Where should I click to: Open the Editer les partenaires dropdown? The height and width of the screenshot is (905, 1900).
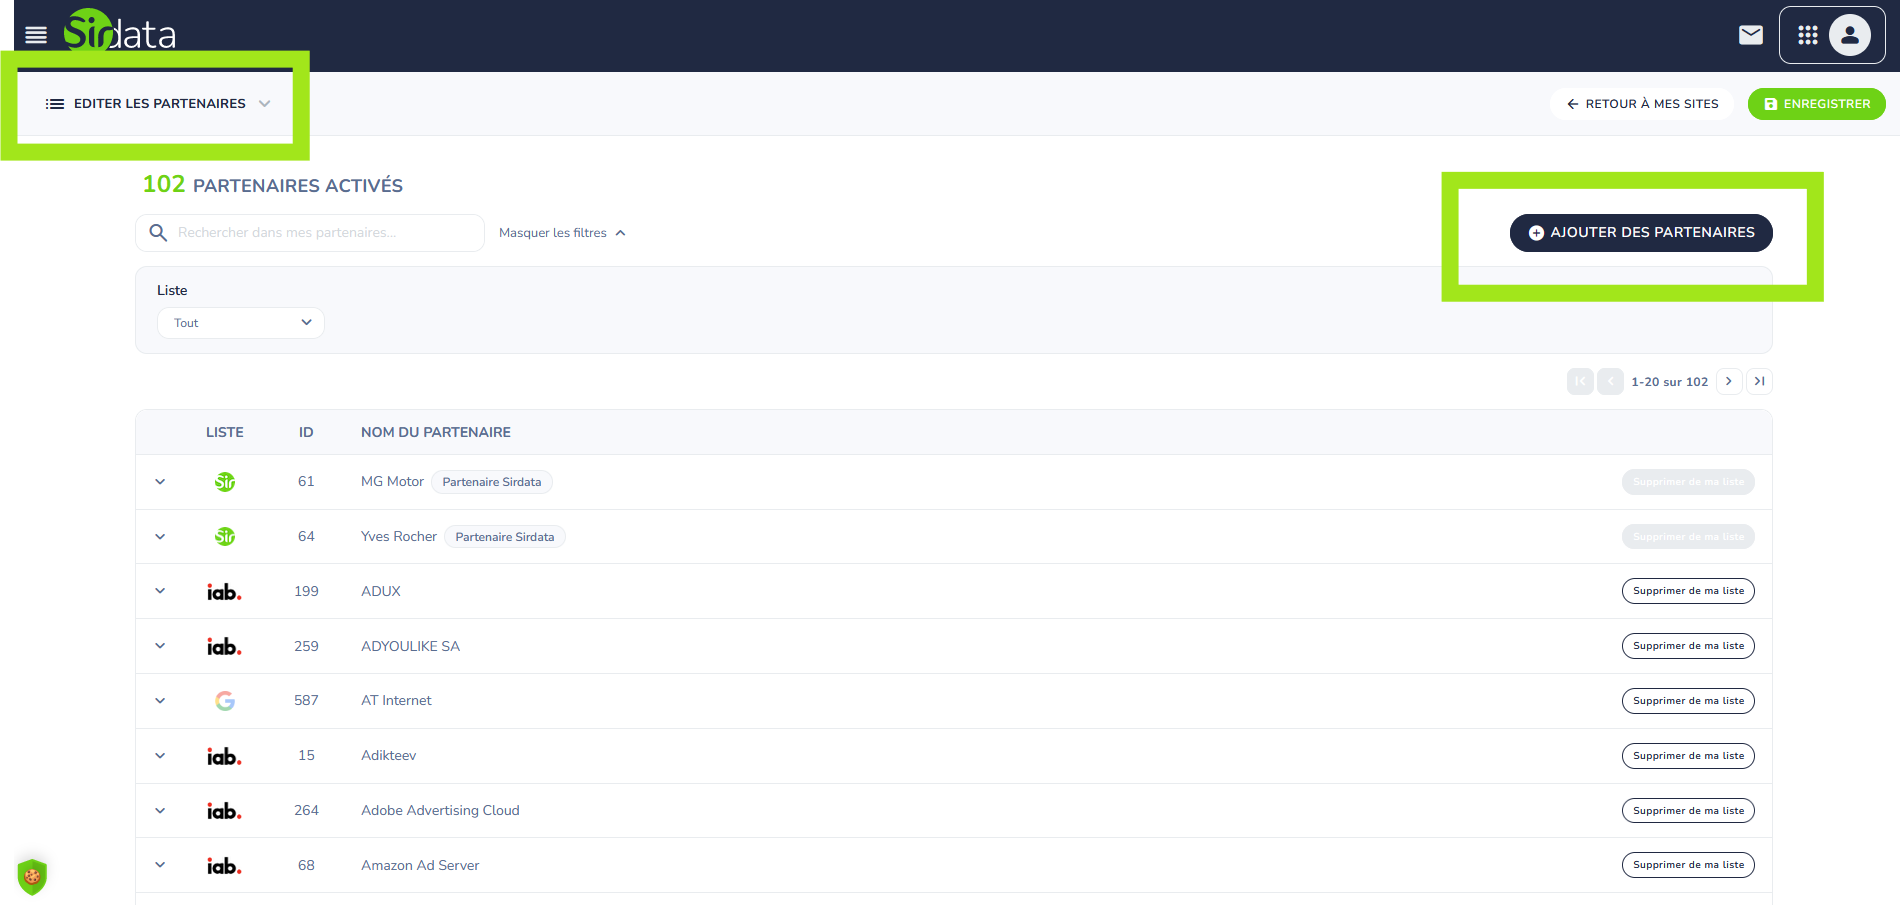click(x=159, y=104)
